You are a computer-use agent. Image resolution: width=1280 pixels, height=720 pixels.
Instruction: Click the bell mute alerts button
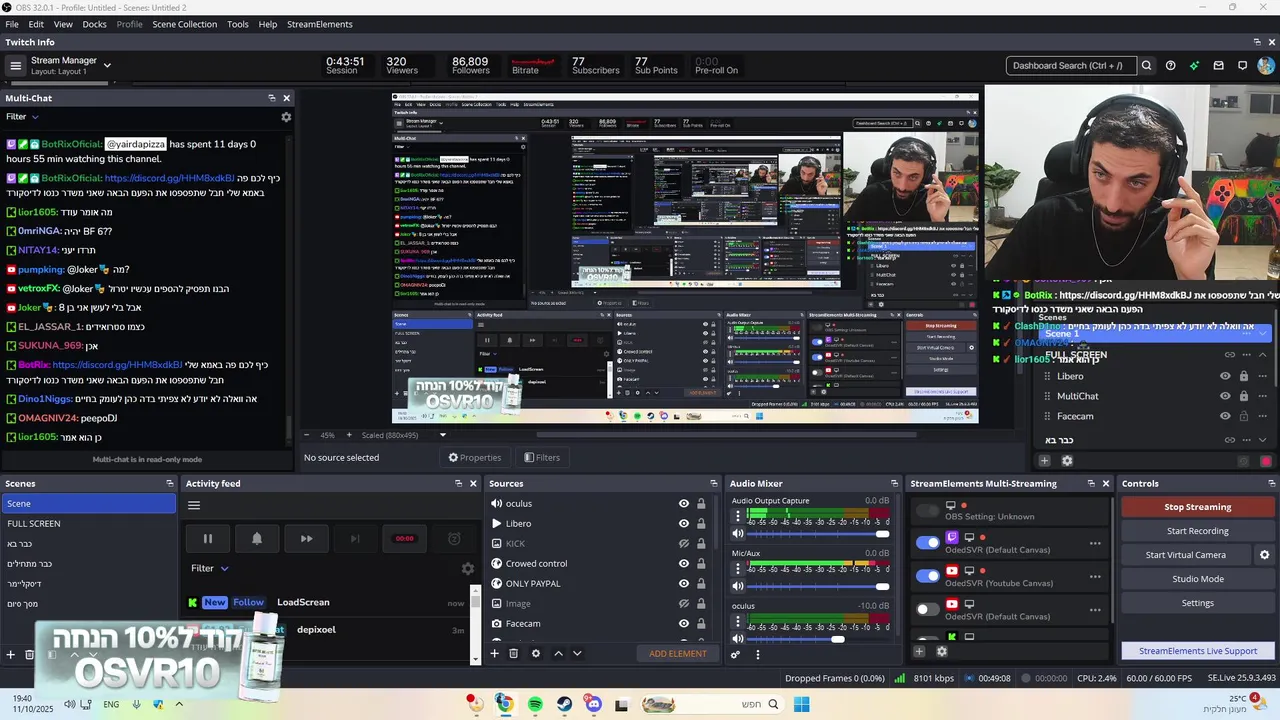(x=257, y=538)
